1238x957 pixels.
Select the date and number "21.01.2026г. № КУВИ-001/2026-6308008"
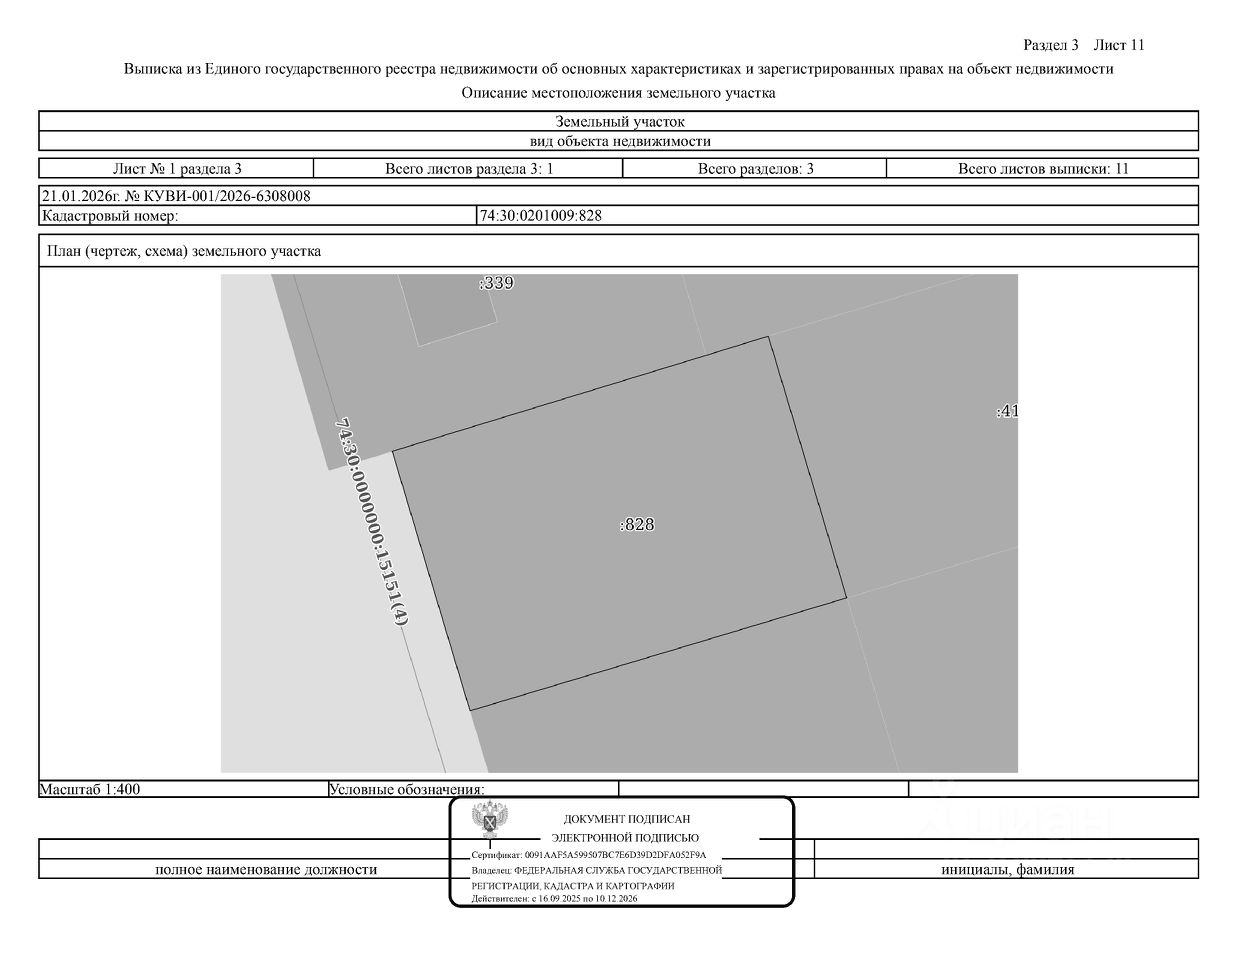click(x=176, y=196)
